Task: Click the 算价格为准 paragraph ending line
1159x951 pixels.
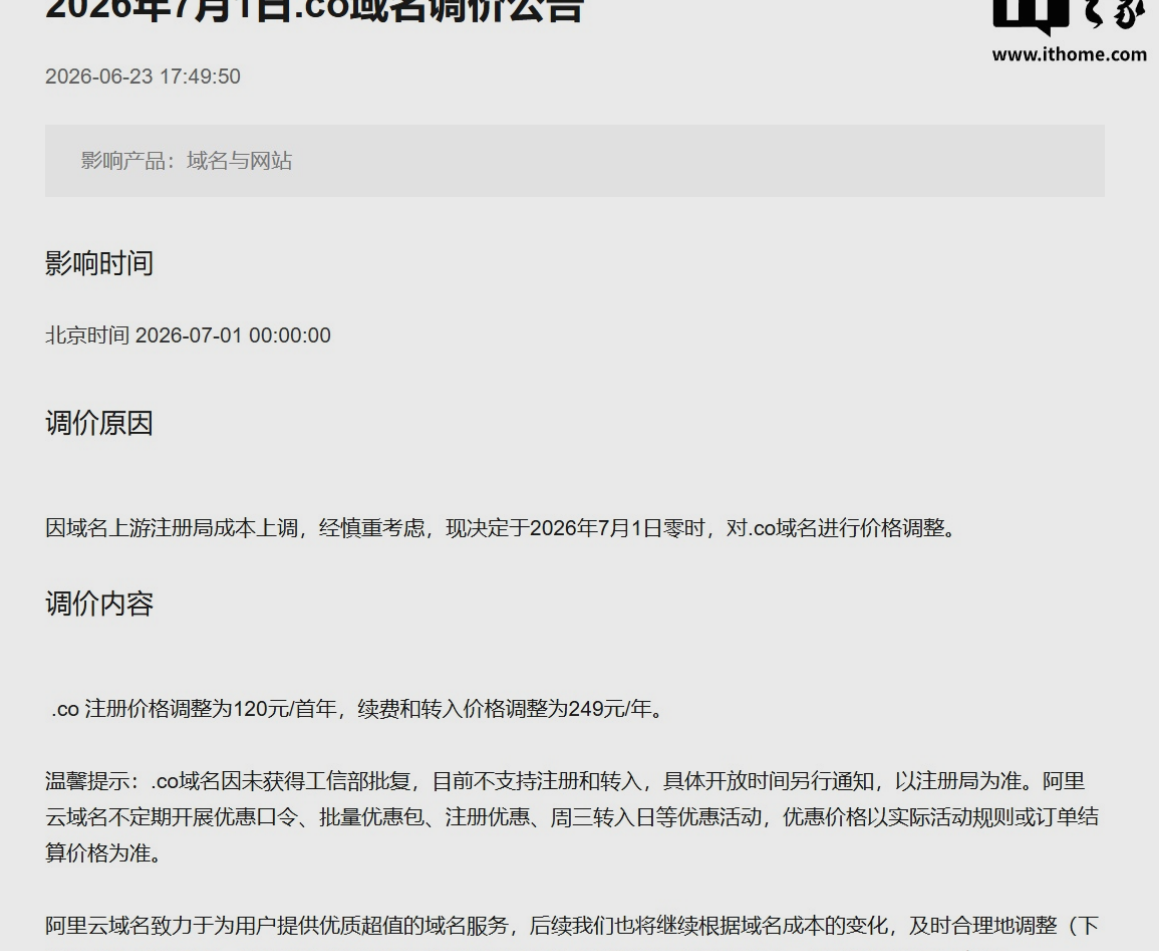Action: pyautogui.click(x=103, y=853)
